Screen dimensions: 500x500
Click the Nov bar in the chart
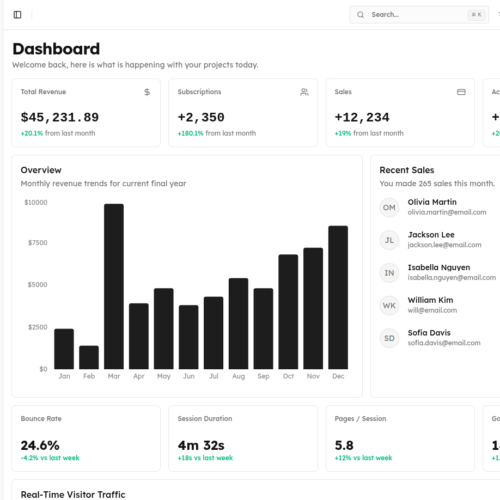point(313,308)
